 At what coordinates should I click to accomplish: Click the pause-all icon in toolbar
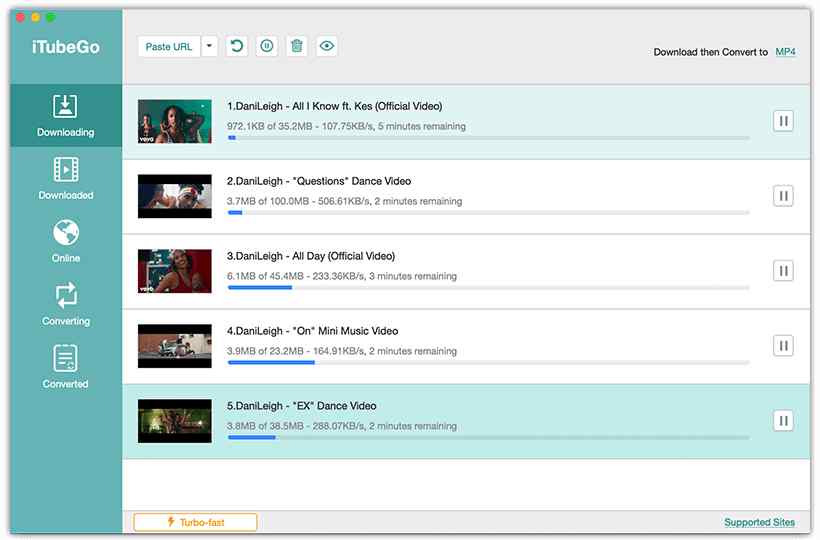[267, 46]
